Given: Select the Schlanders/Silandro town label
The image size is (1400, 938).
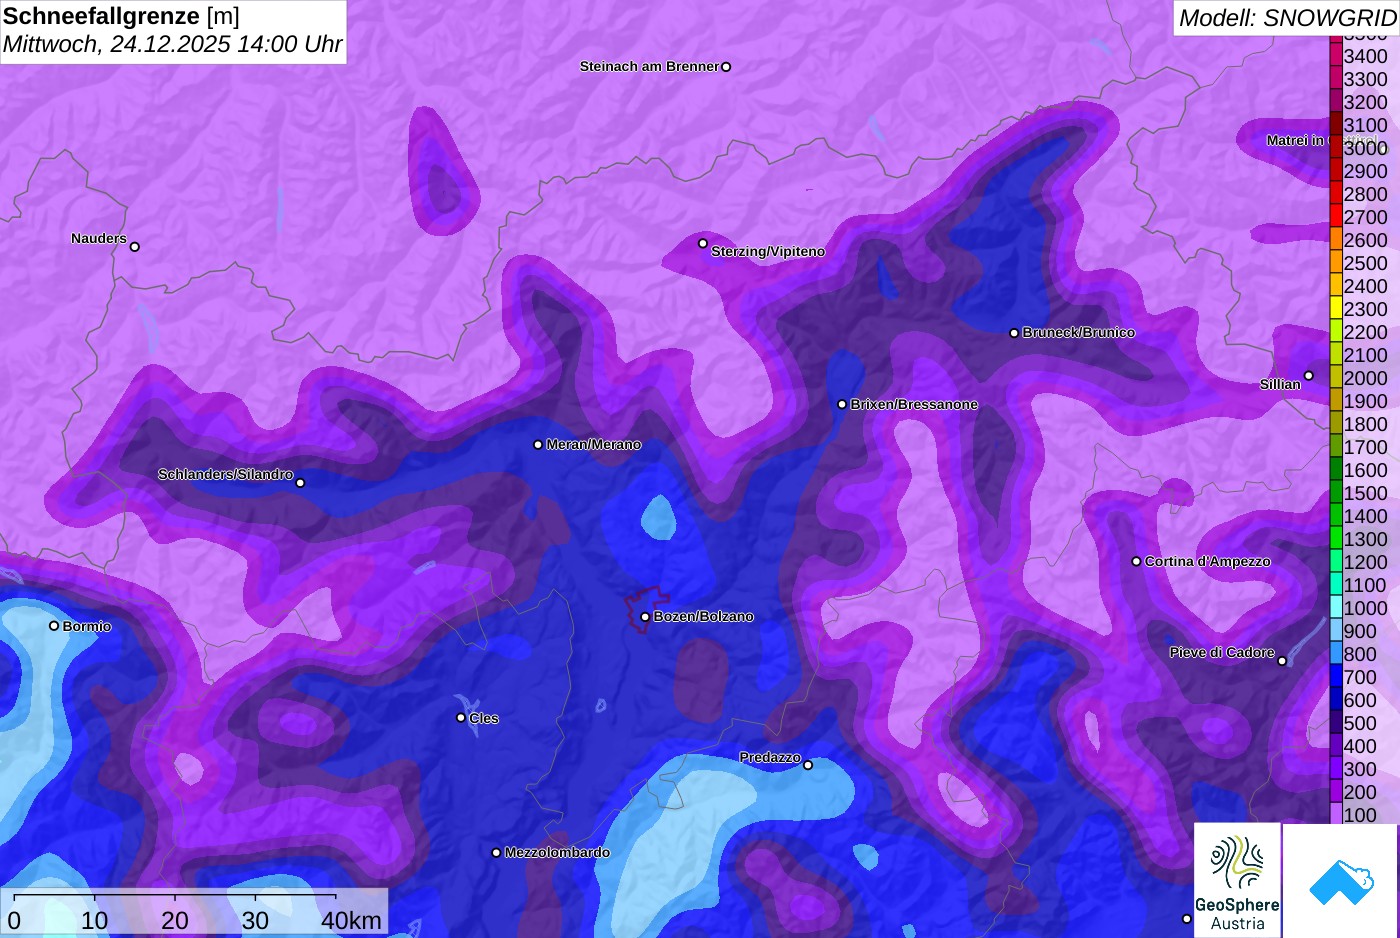Looking at the screenshot, I should coord(225,474).
